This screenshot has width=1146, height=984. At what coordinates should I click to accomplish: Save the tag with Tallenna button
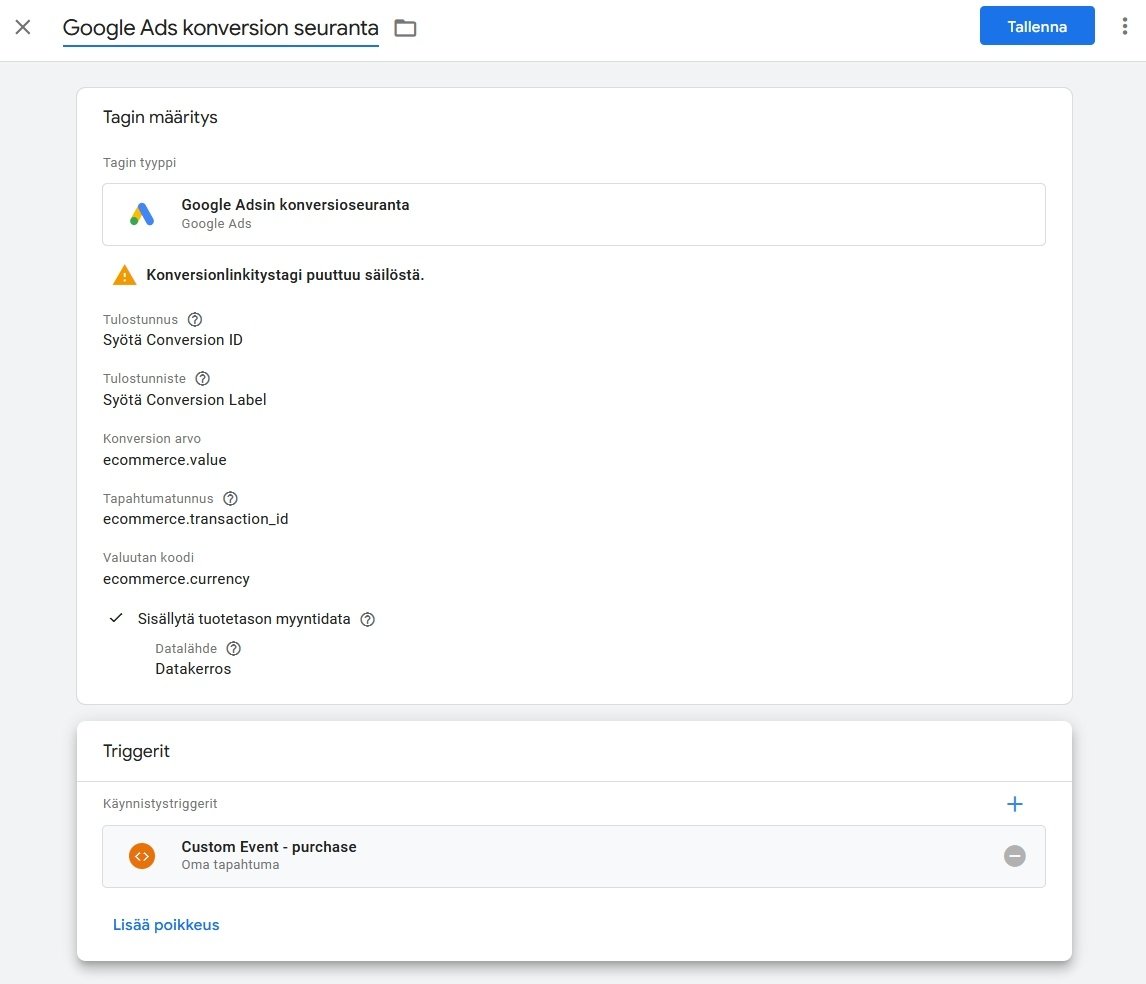click(1036, 26)
